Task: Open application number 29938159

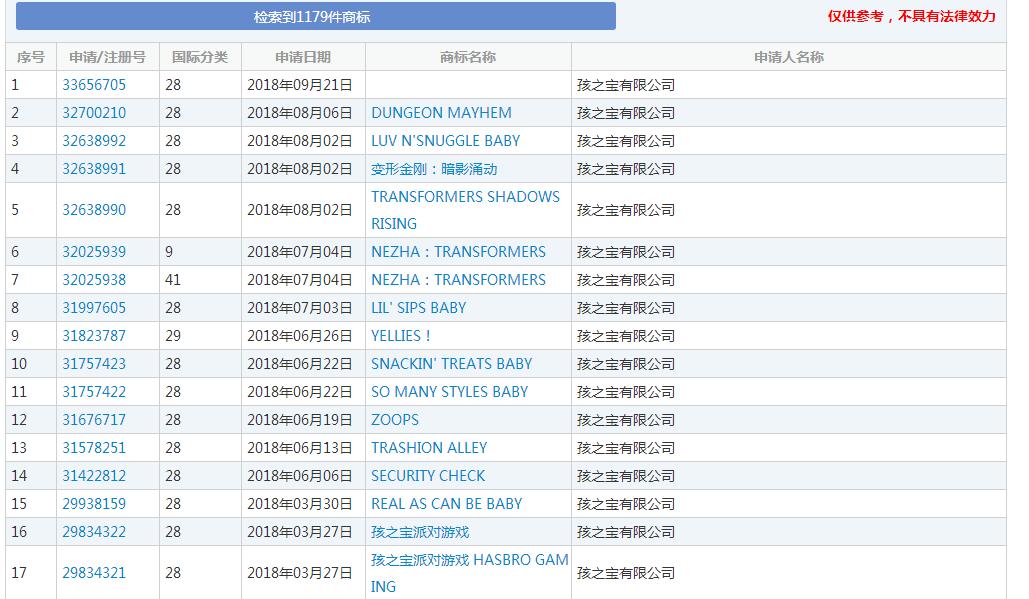Action: (x=94, y=504)
